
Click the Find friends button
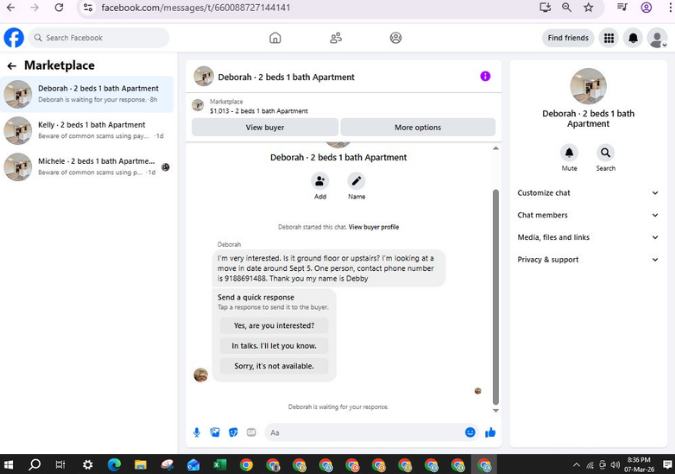point(568,38)
